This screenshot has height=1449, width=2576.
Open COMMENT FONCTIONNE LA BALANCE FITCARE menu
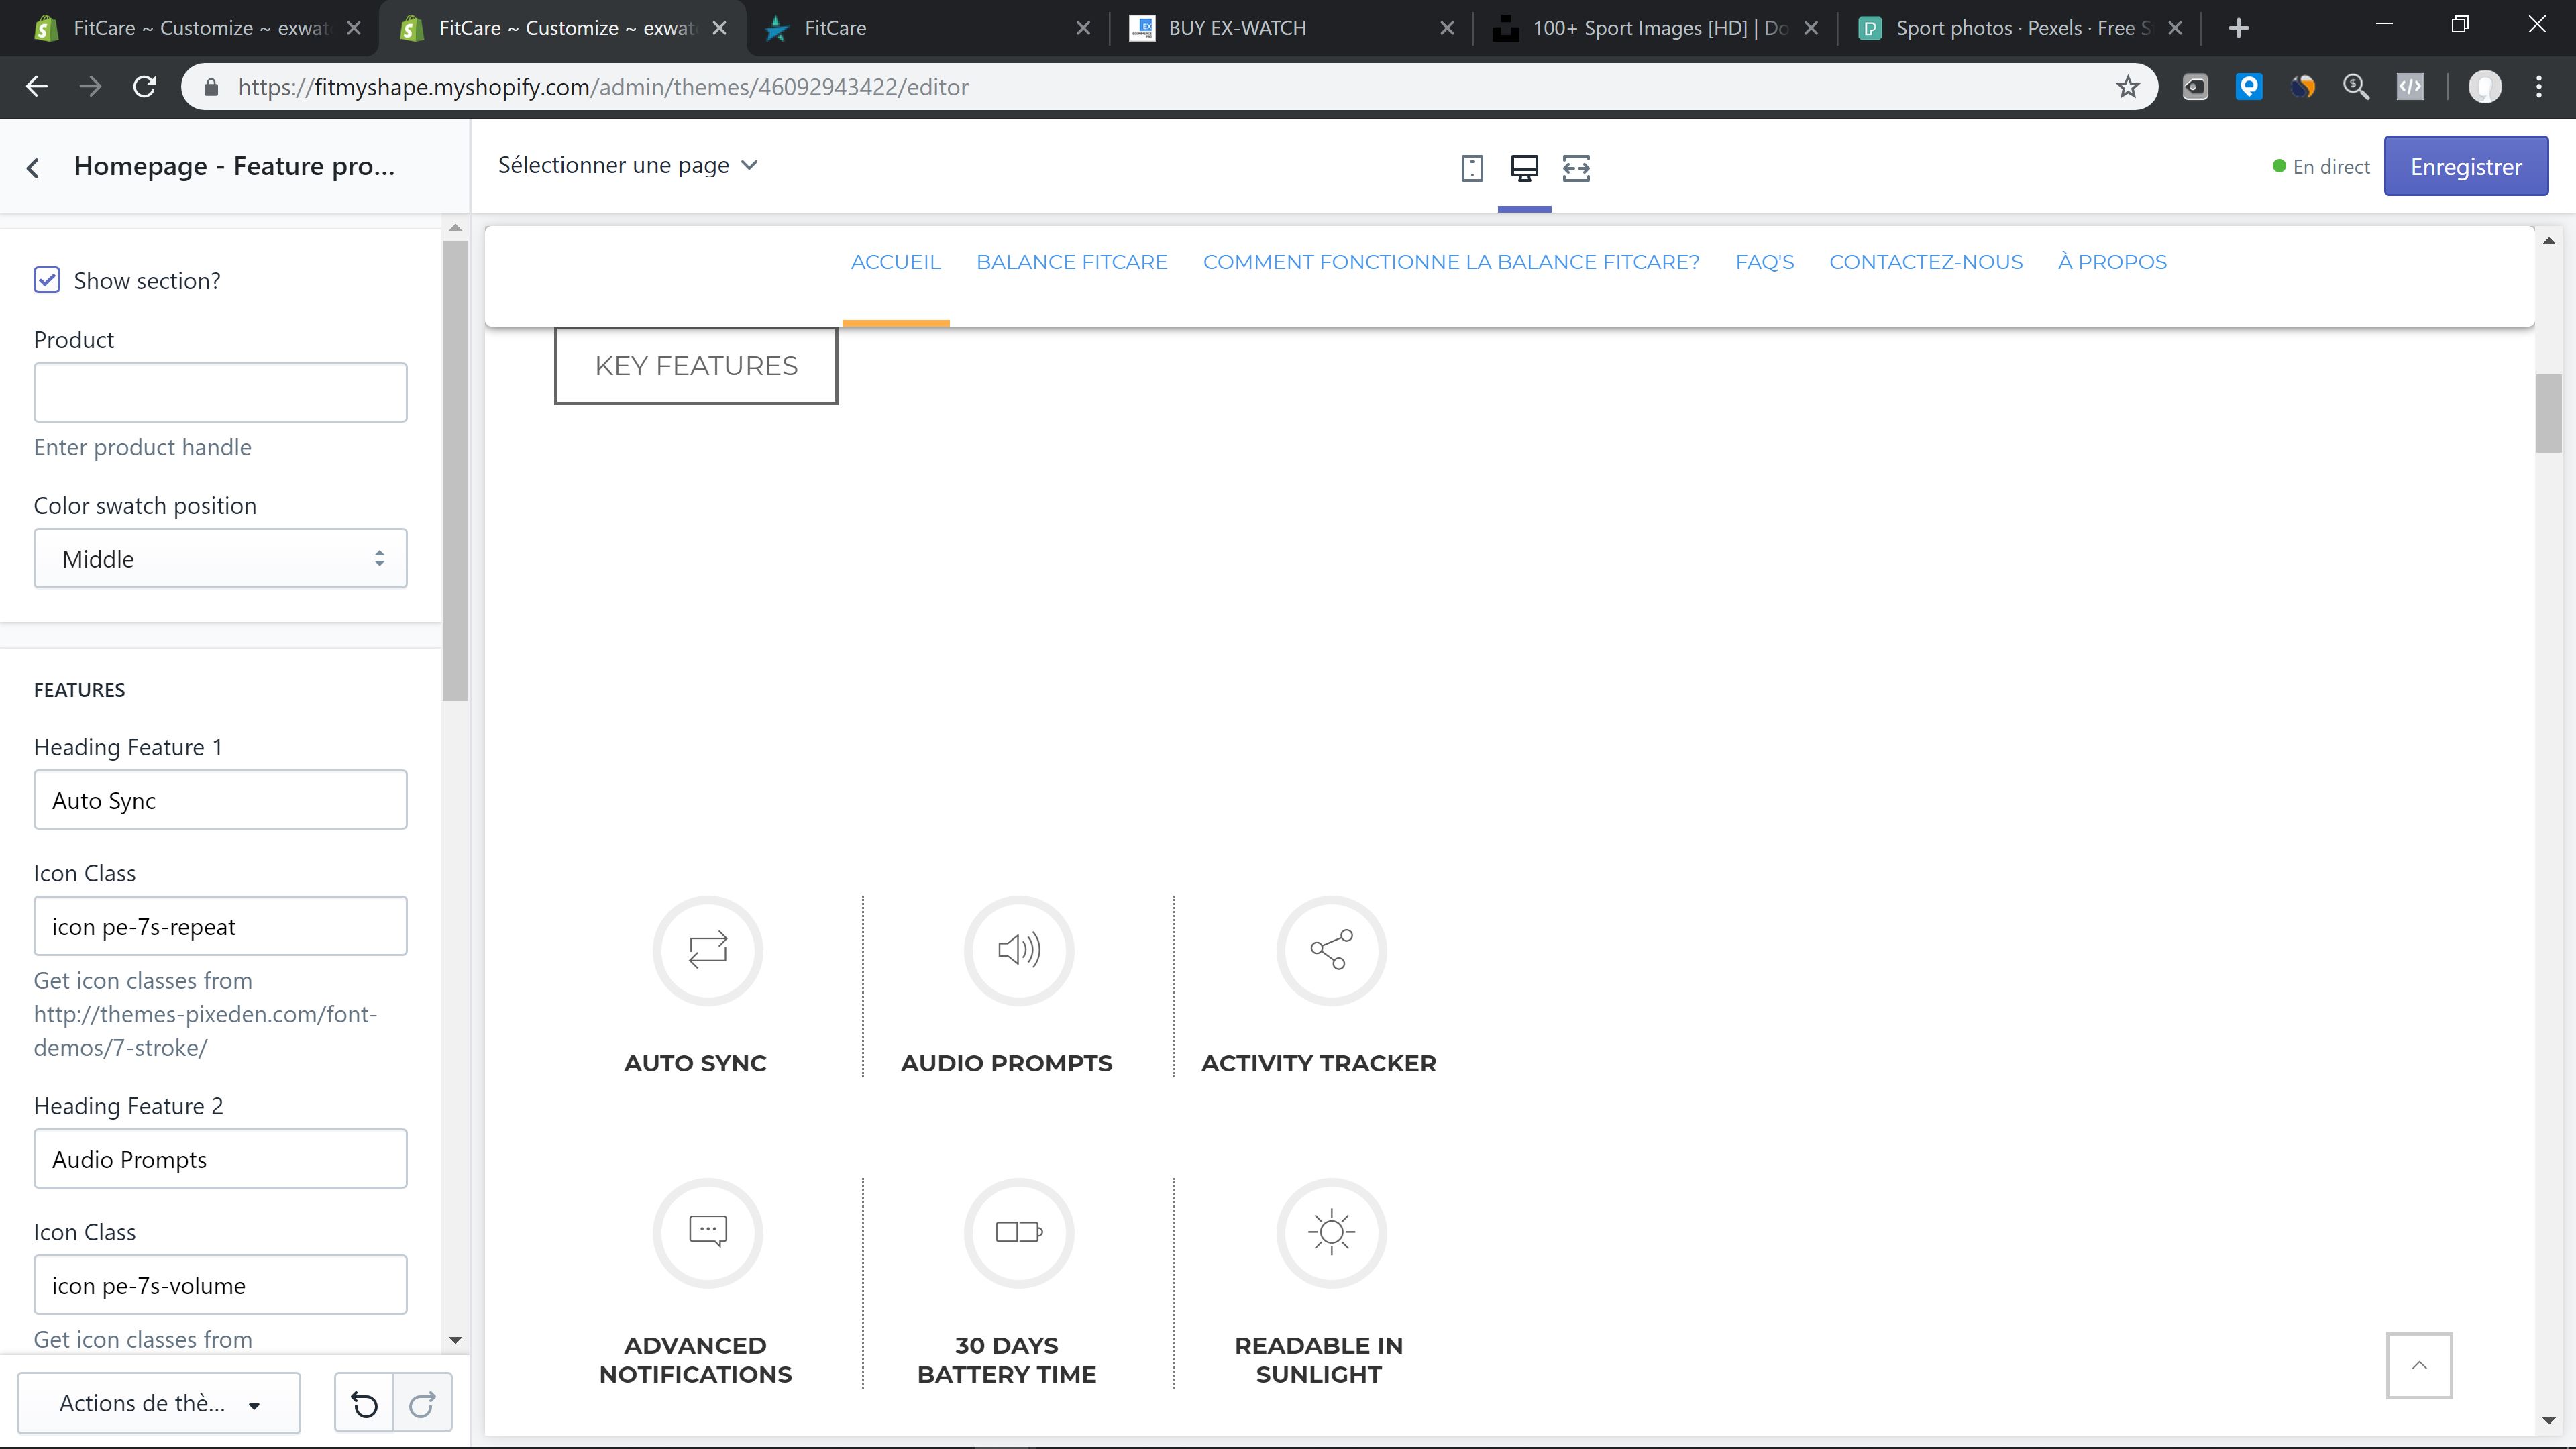(1451, 262)
